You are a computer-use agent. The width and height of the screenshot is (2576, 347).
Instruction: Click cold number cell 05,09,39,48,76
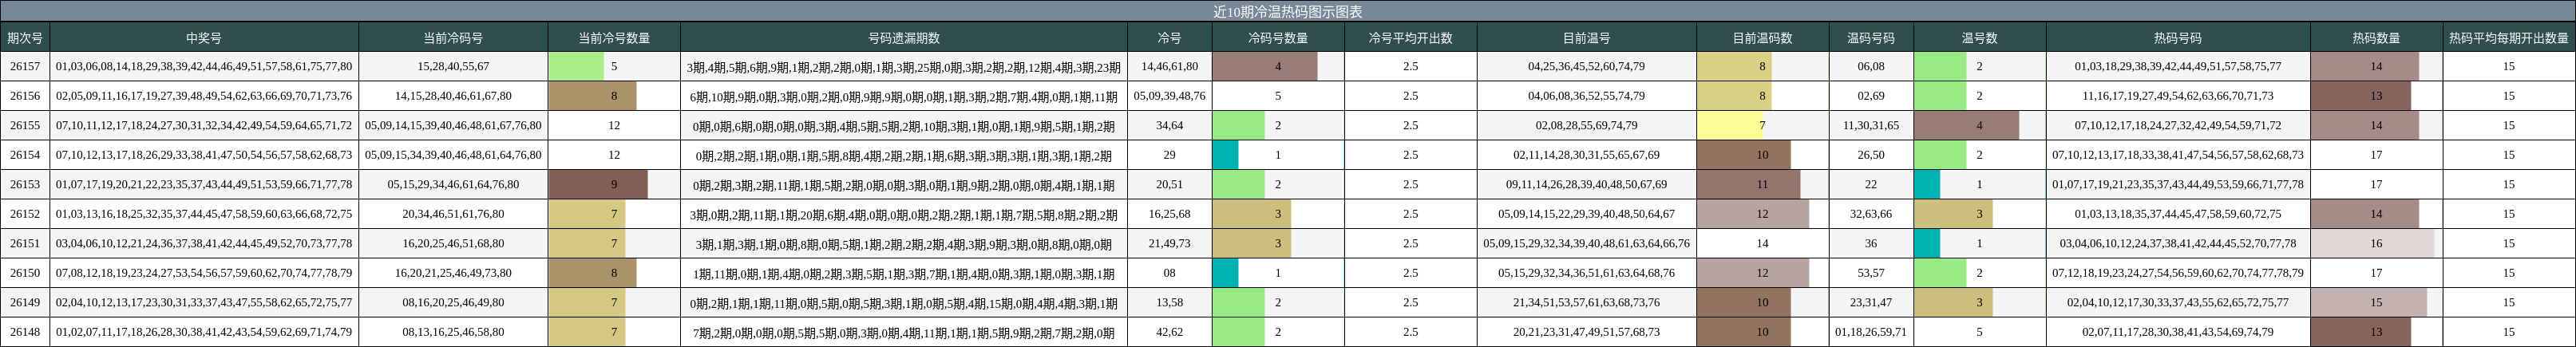(1169, 96)
